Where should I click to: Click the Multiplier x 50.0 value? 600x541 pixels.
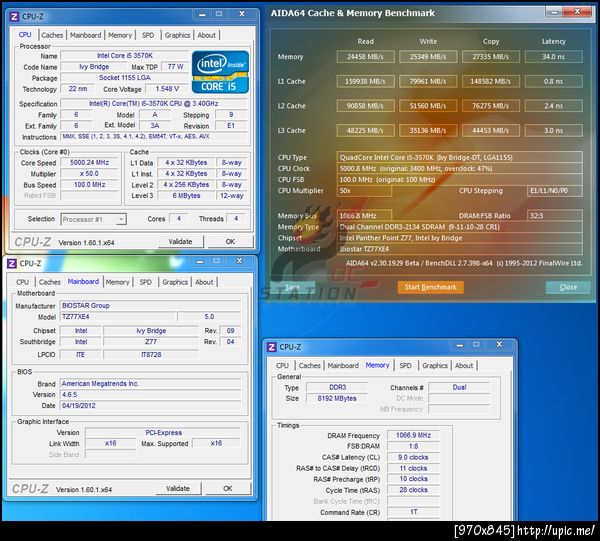click(90, 174)
